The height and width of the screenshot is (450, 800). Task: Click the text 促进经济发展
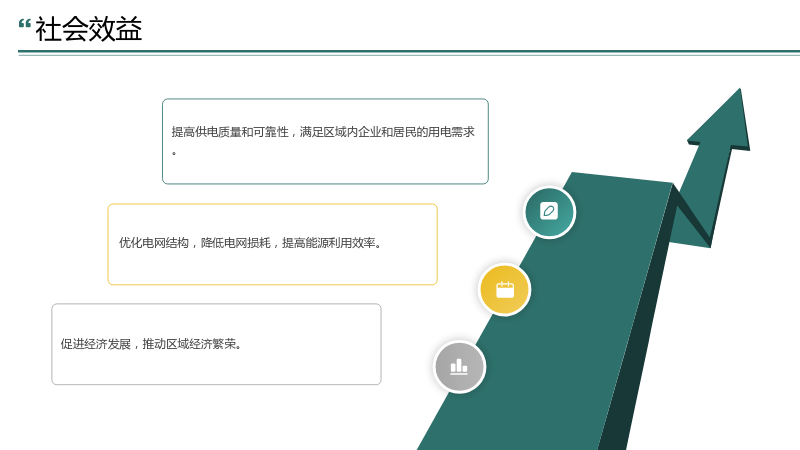pyautogui.click(x=95, y=344)
